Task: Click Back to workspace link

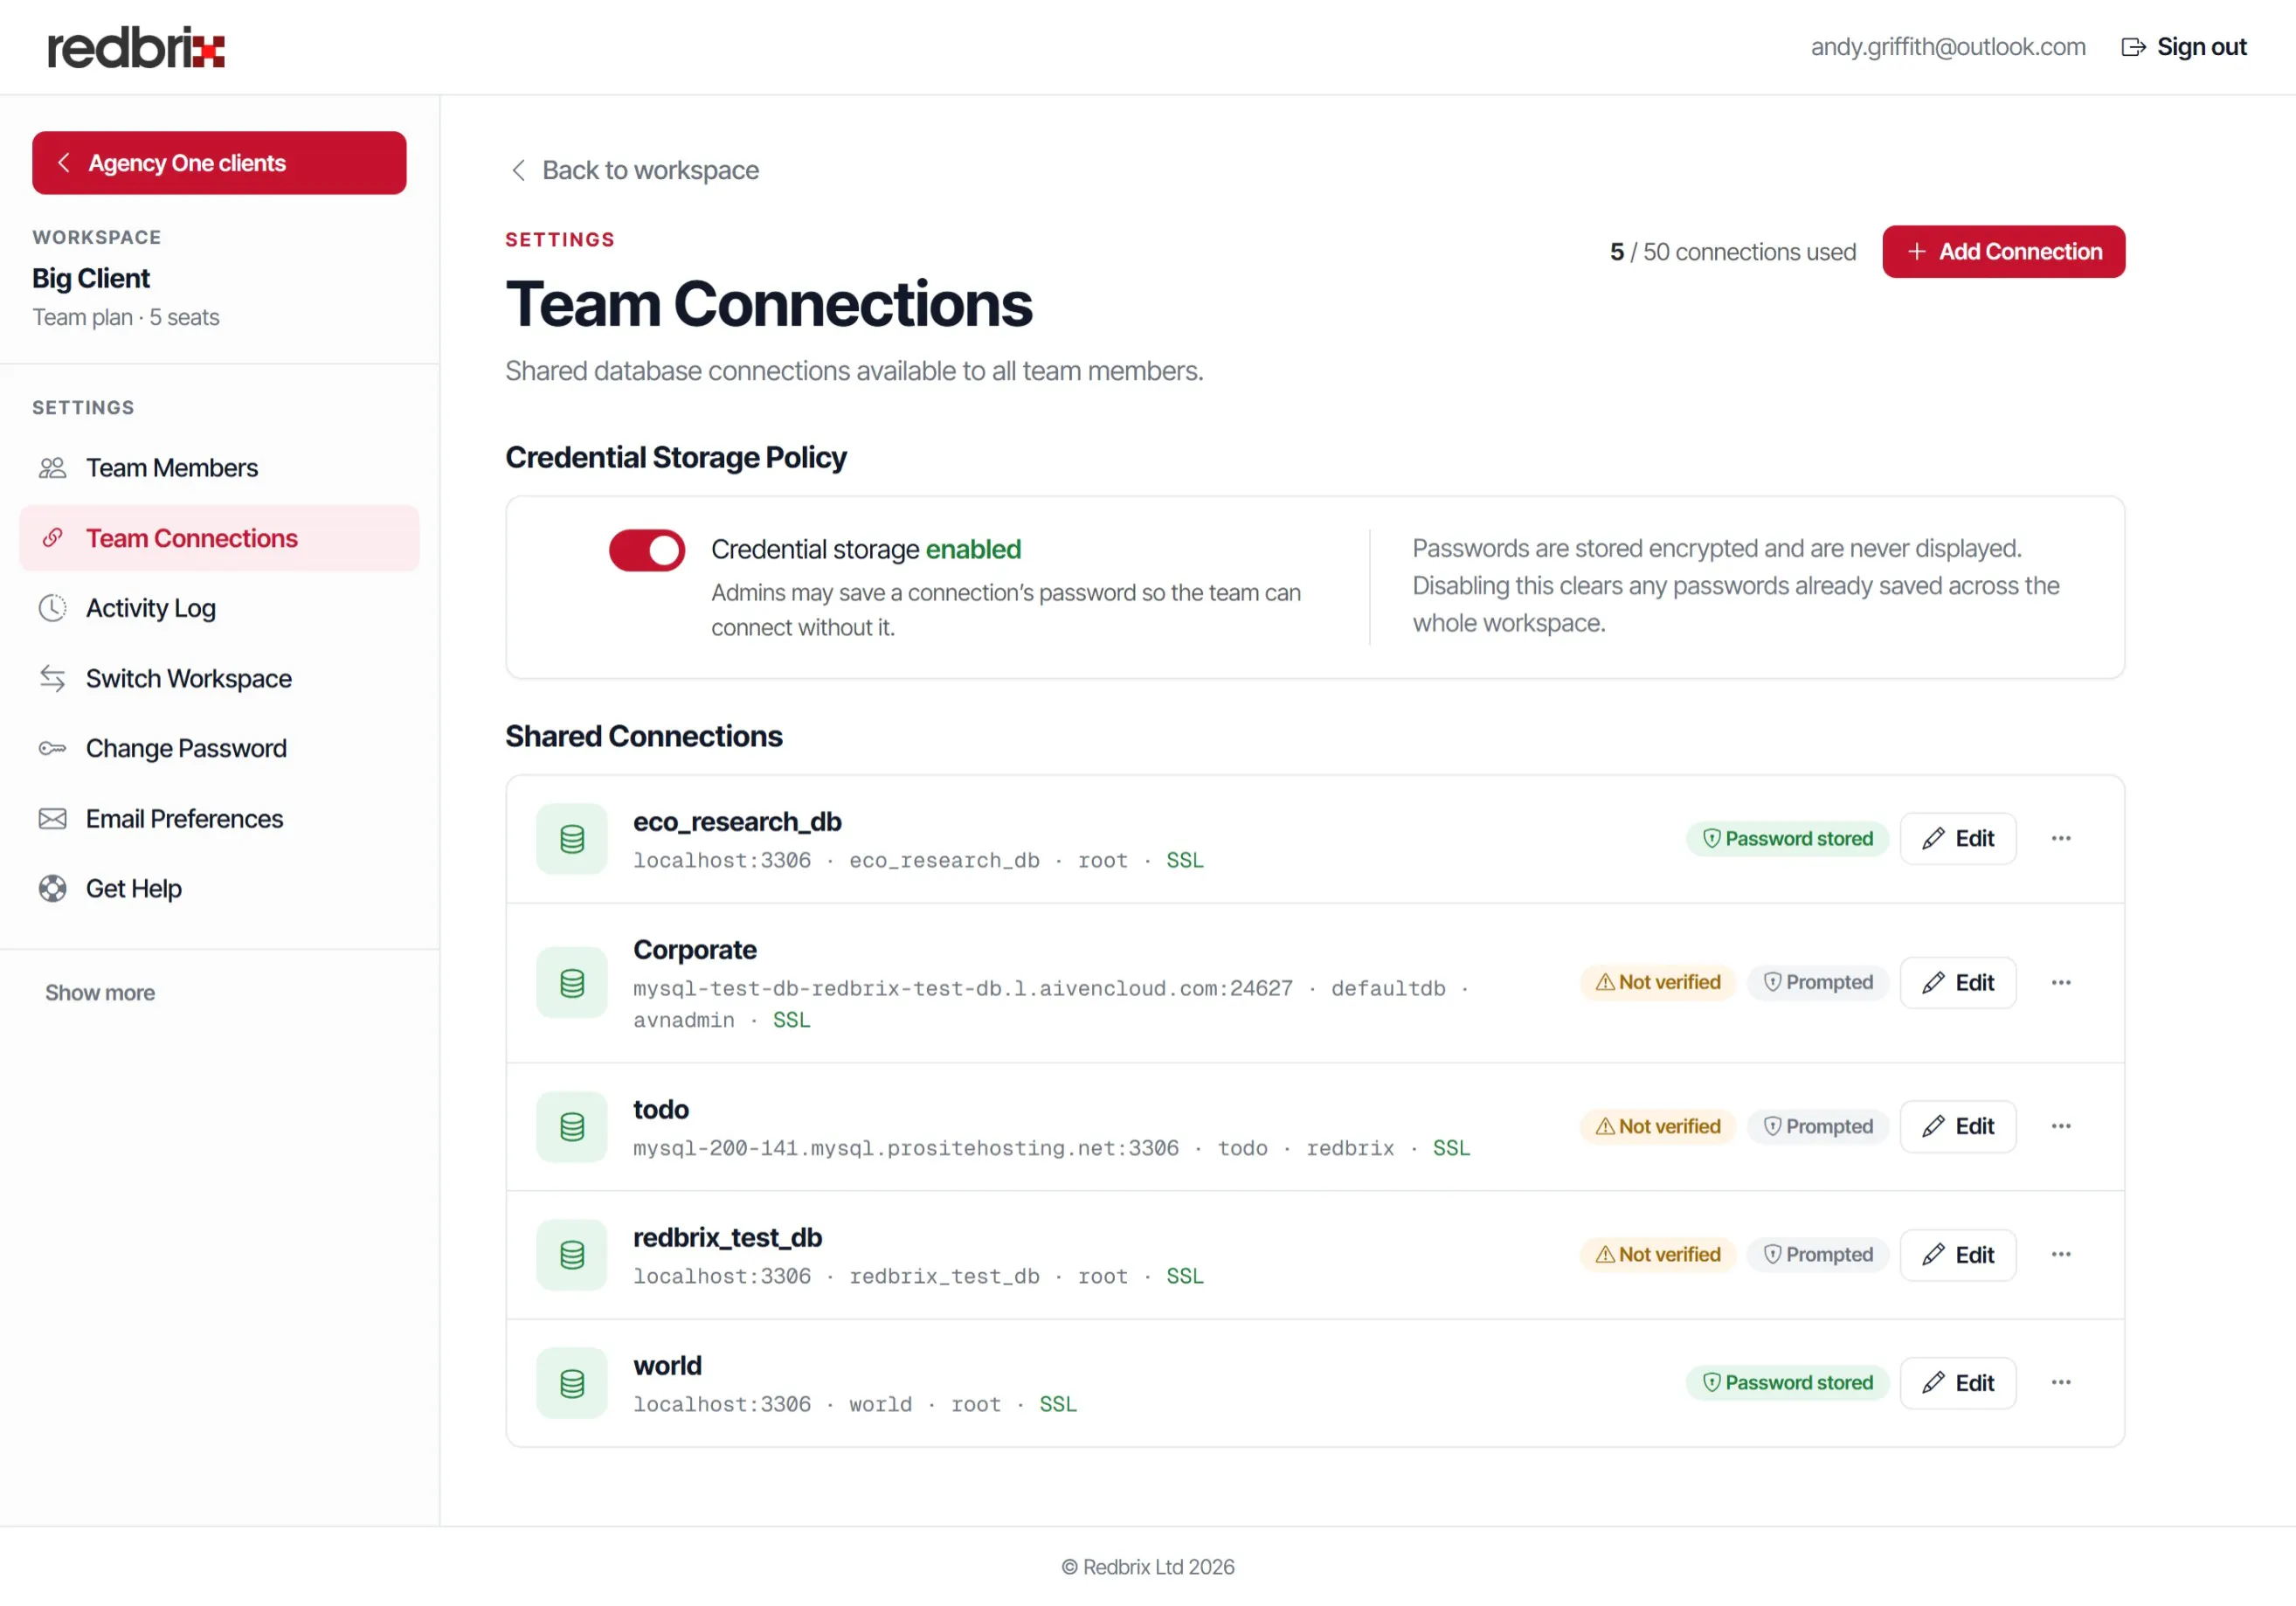Action: tap(634, 170)
